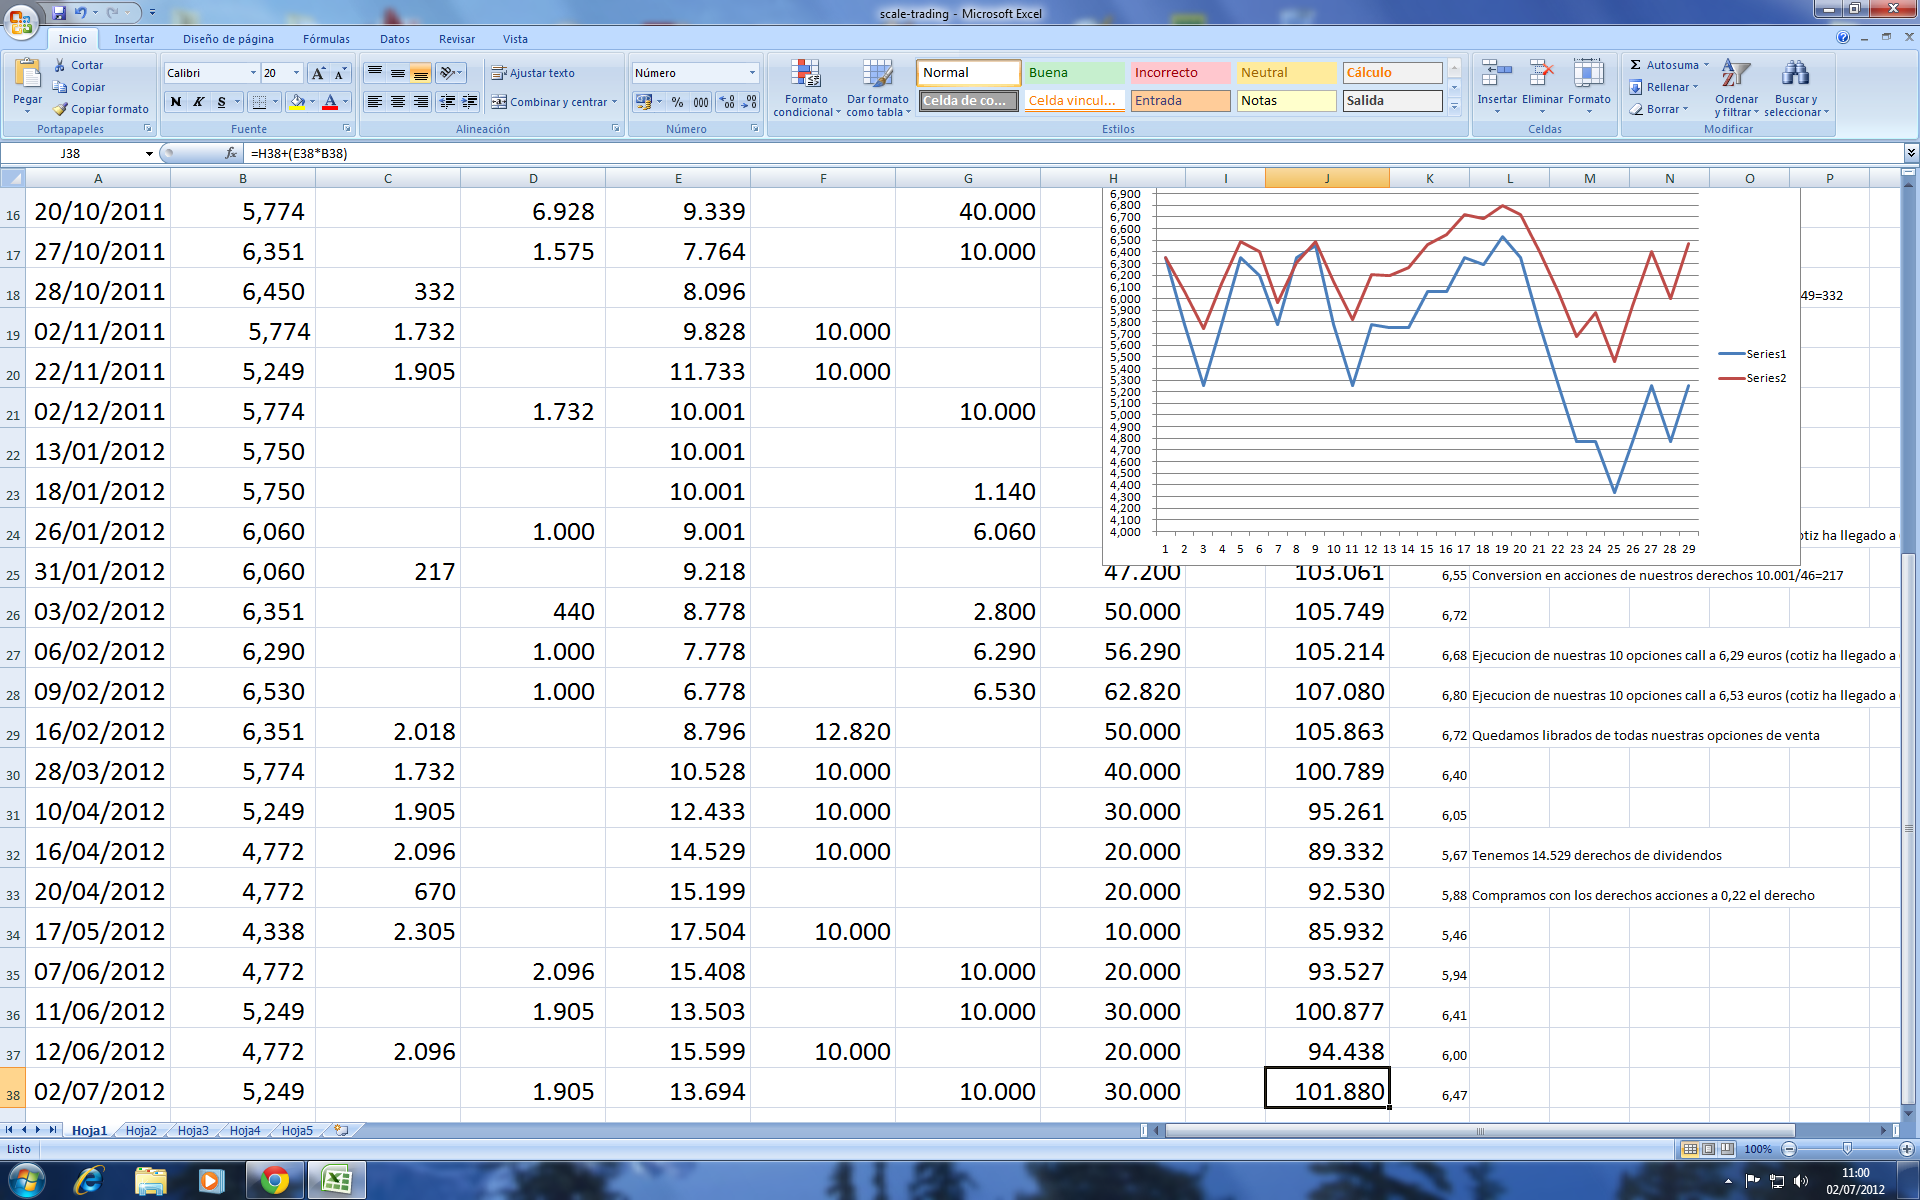This screenshot has height=1200, width=1920.
Task: Launch Chrome from the taskbar
Action: (274, 1181)
